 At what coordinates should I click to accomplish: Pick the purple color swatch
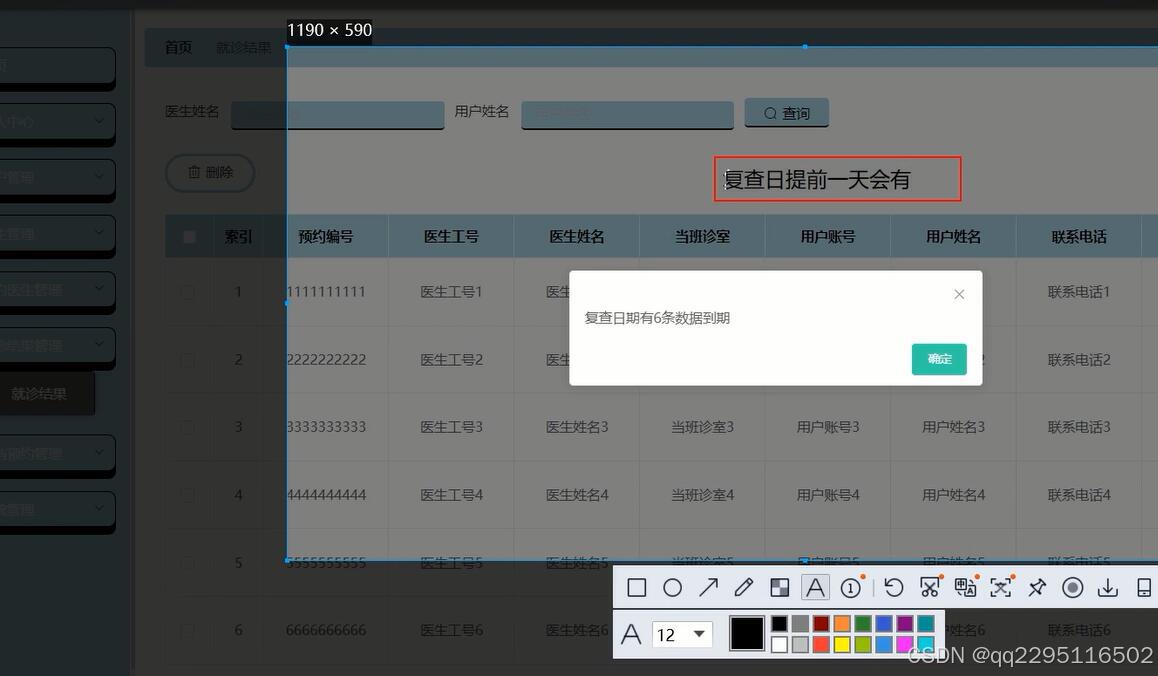[905, 624]
